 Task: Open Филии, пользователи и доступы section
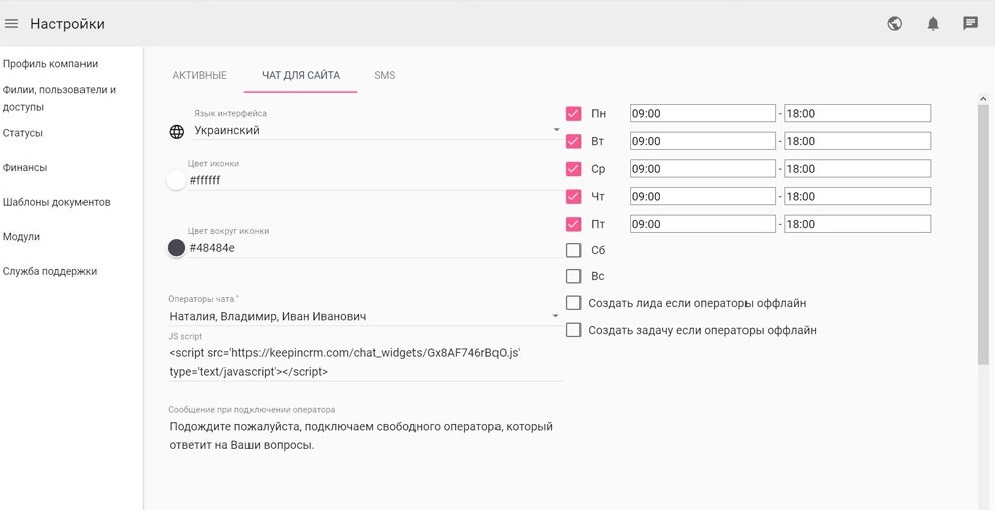click(x=59, y=98)
